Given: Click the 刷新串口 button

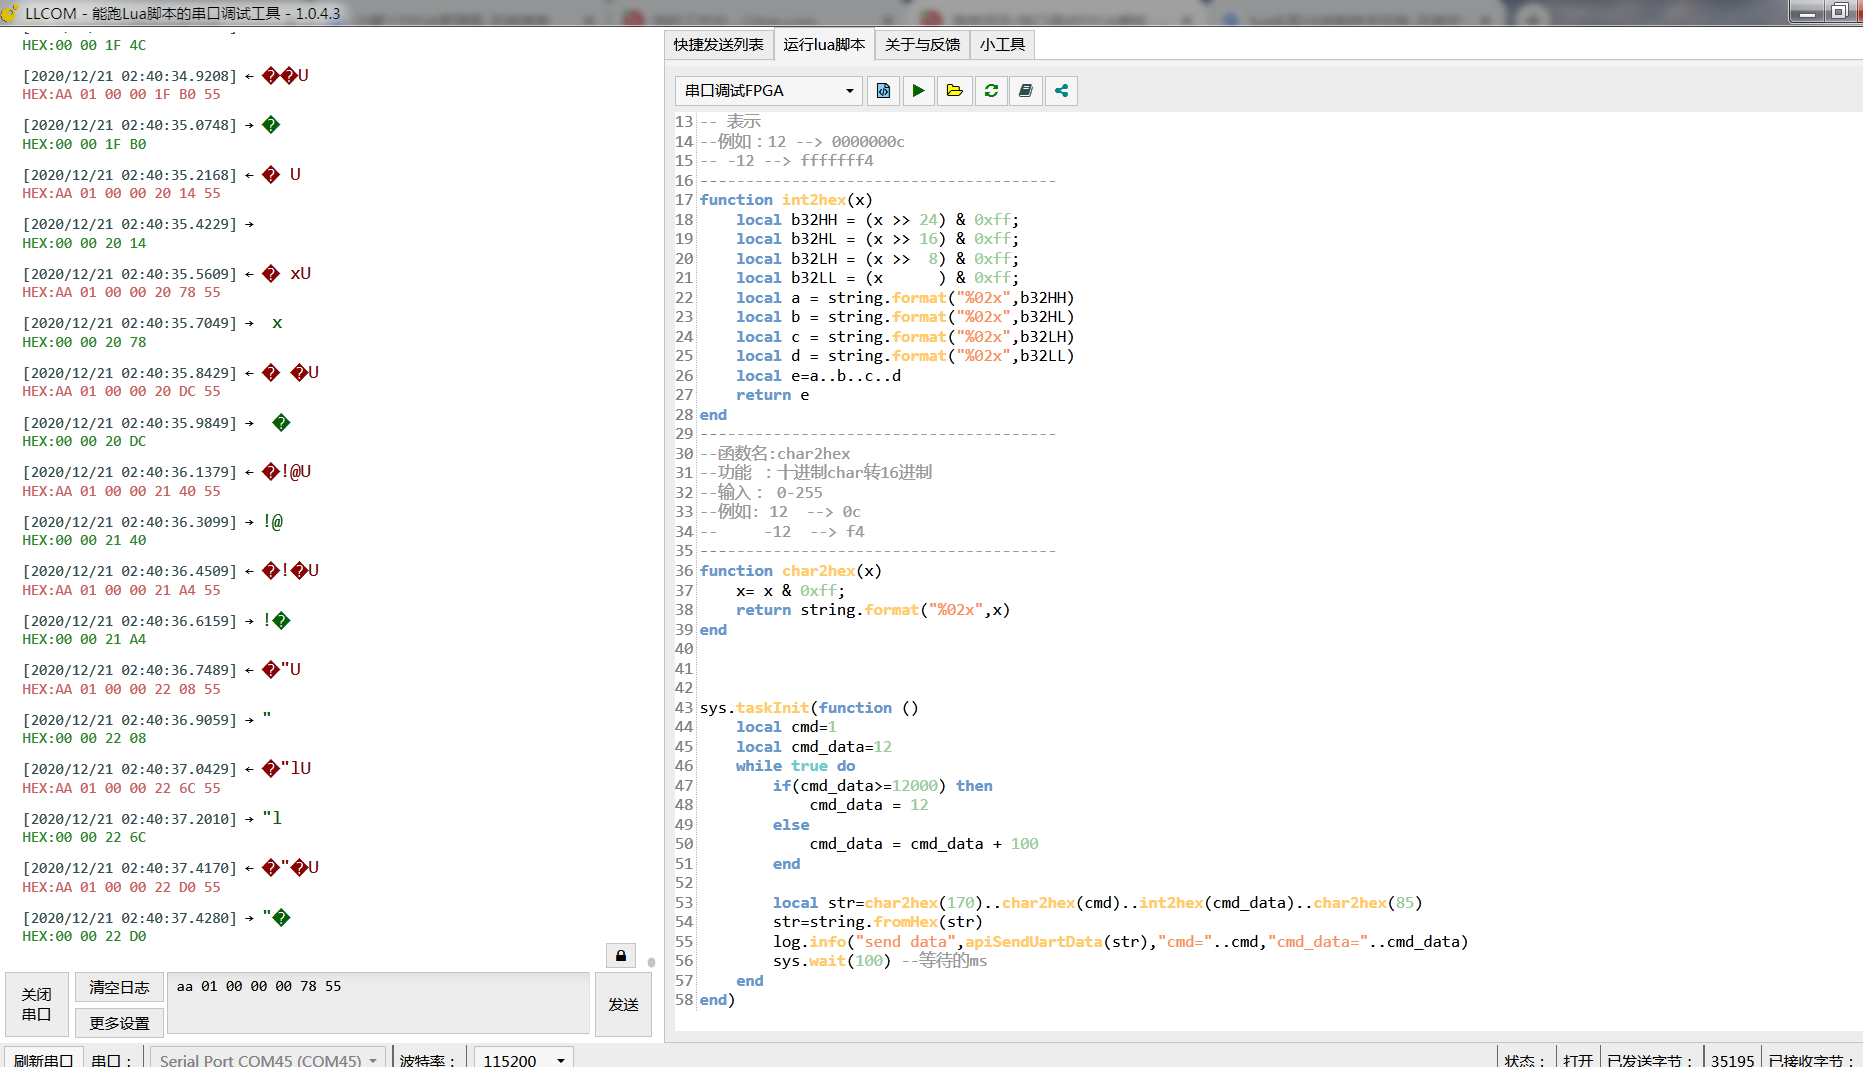Looking at the screenshot, I should tap(43, 1059).
